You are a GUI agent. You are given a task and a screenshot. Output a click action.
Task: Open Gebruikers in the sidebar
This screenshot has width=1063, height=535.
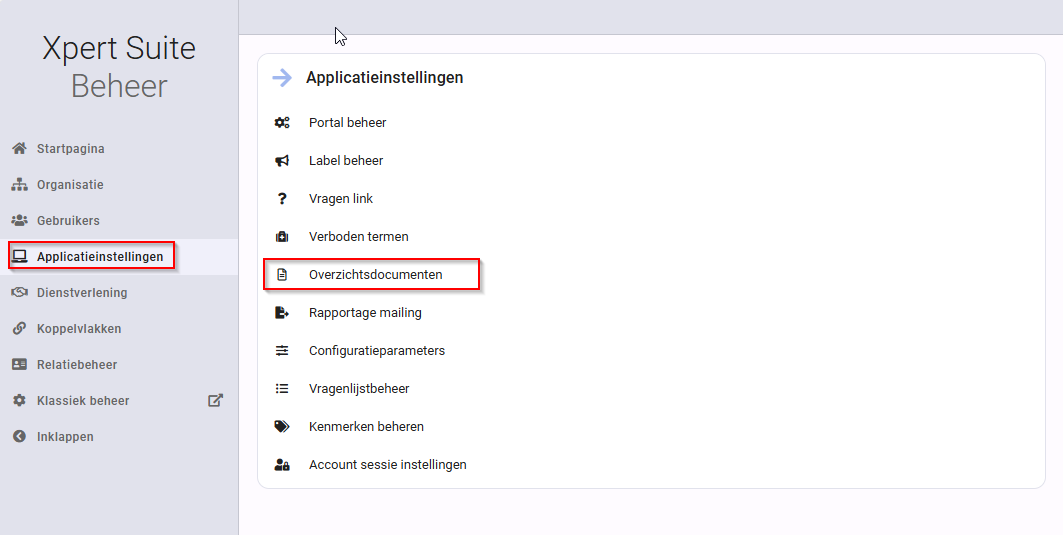(68, 220)
